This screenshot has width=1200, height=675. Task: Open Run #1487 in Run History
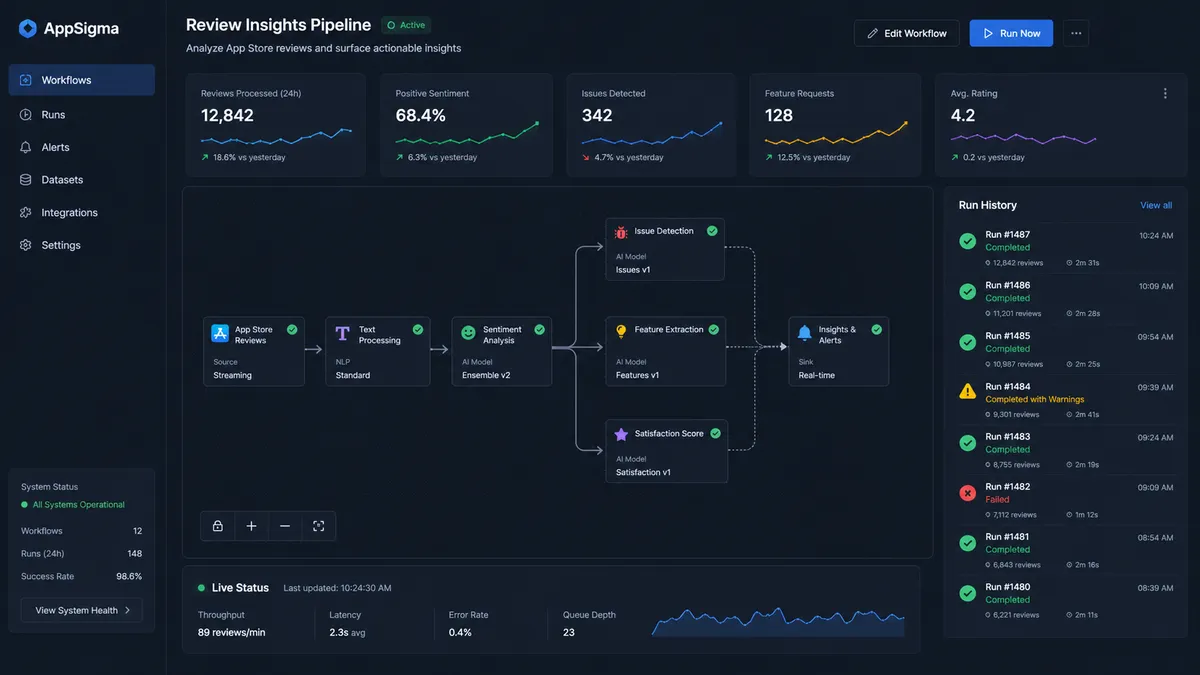click(x=1066, y=248)
